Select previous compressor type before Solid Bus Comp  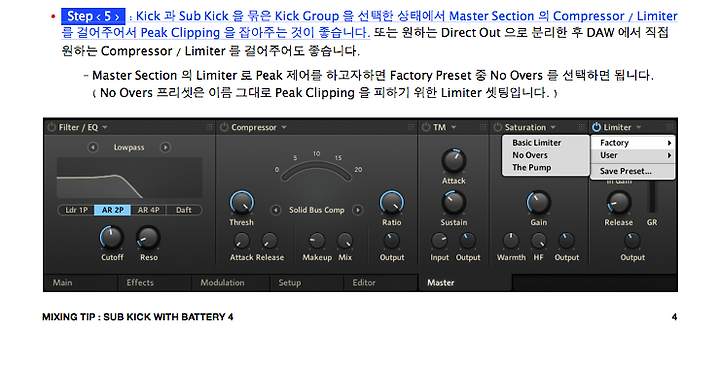(275, 210)
